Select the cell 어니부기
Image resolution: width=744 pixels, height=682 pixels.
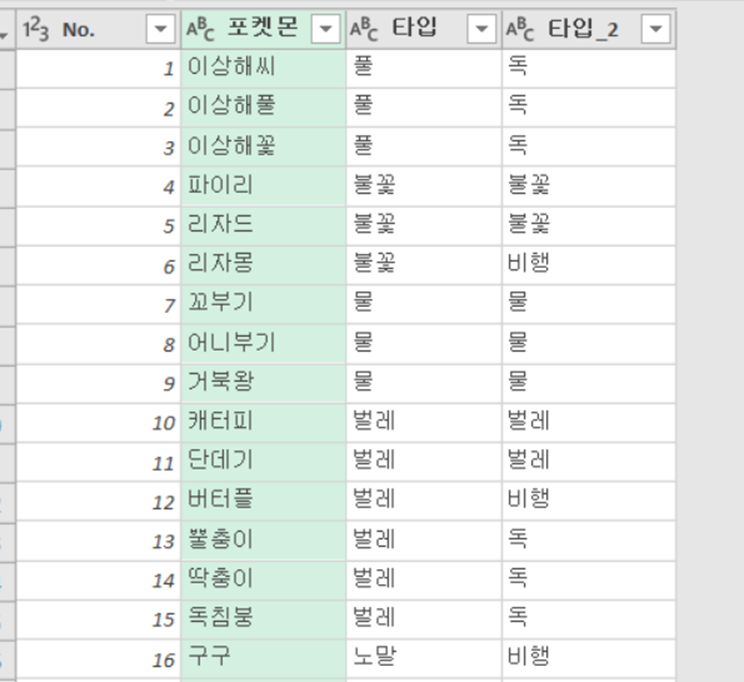(x=263, y=344)
